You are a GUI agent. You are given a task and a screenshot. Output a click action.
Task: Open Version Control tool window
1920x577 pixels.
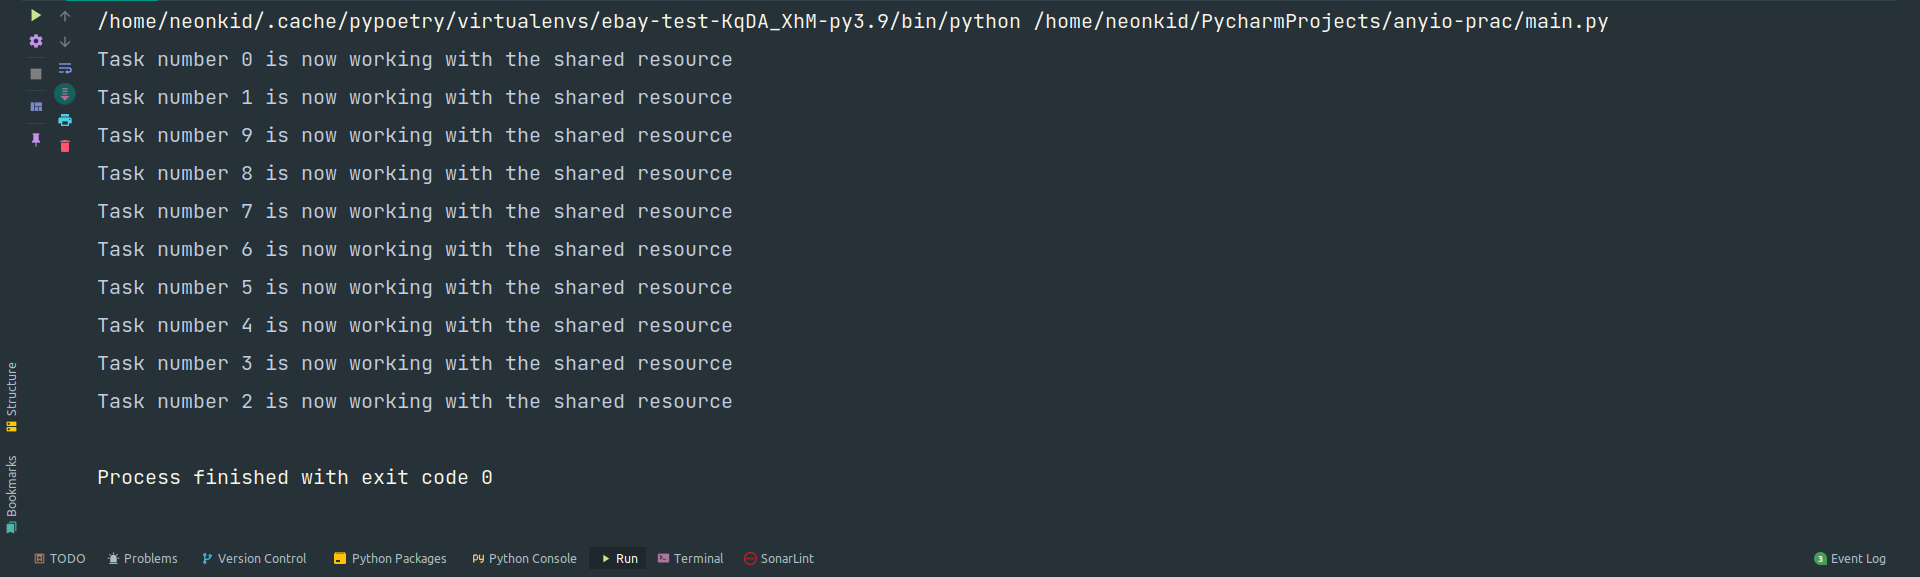click(254, 559)
